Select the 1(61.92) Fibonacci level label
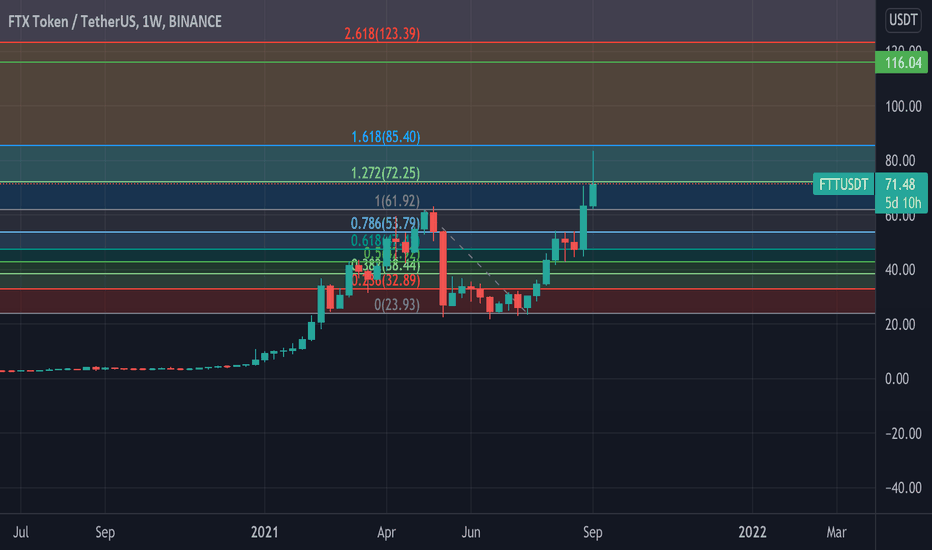The image size is (932, 550). [x=397, y=201]
